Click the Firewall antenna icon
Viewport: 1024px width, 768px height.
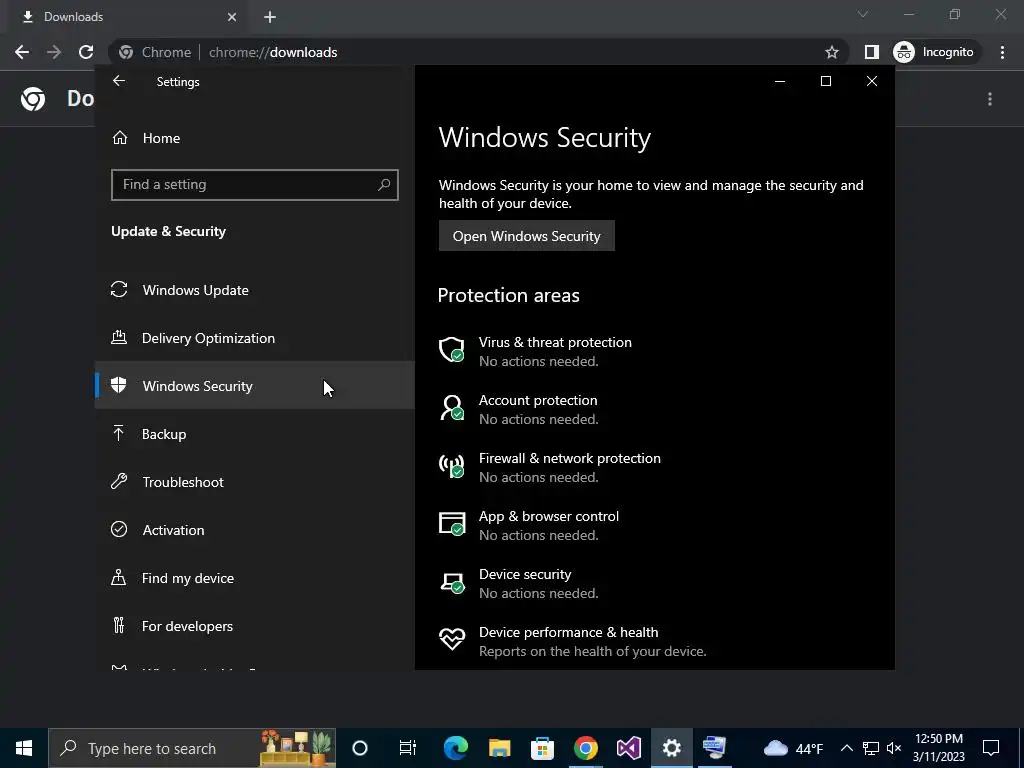point(451,466)
